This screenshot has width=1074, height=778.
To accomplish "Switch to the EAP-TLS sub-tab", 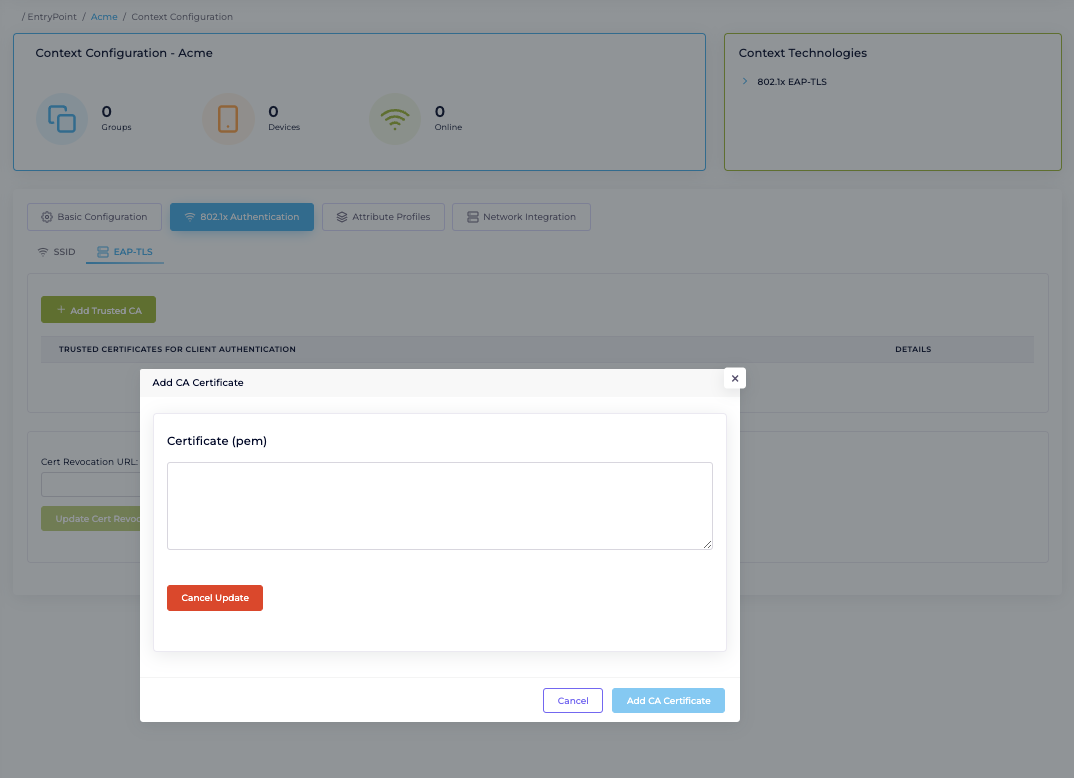I will (x=125, y=252).
